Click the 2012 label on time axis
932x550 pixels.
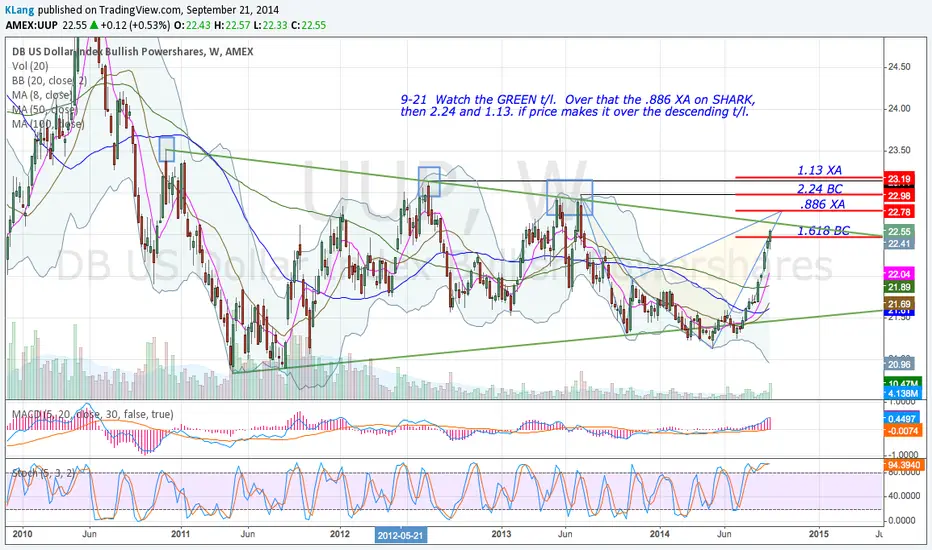pos(340,533)
